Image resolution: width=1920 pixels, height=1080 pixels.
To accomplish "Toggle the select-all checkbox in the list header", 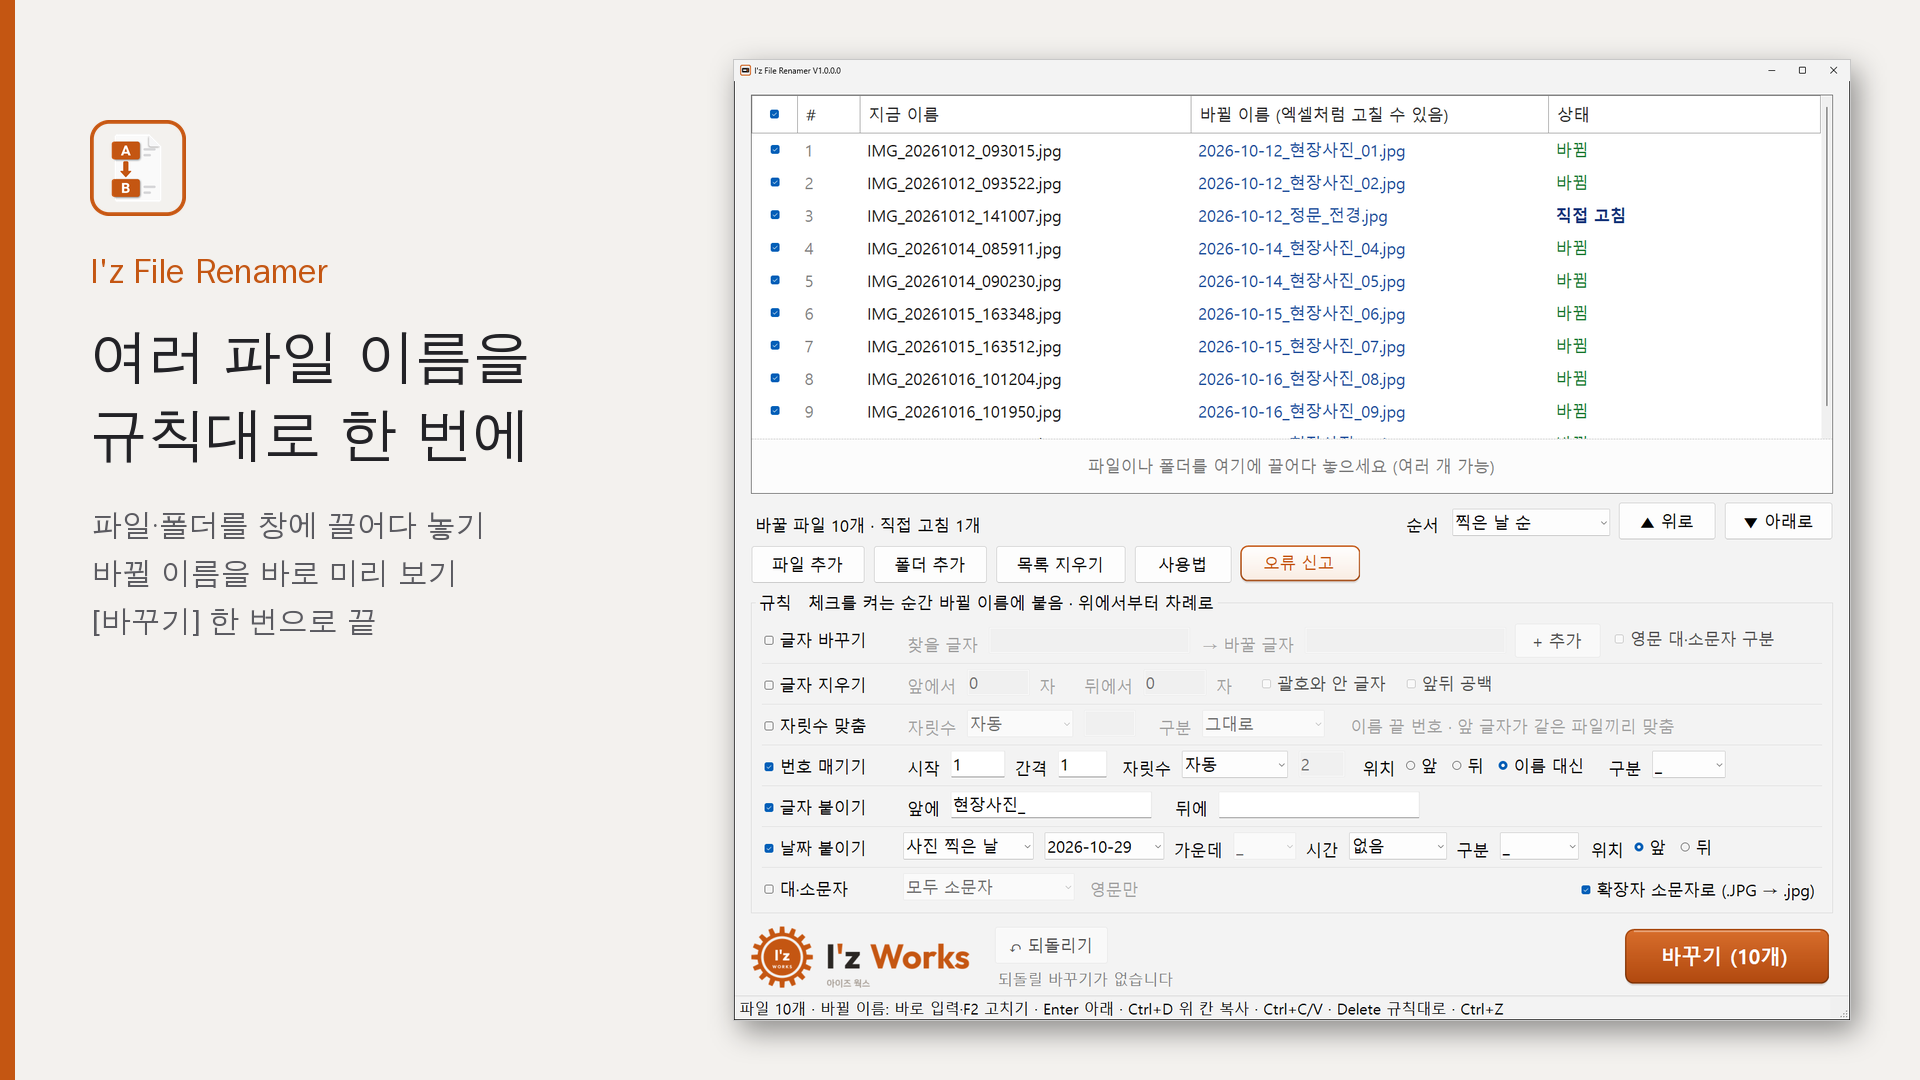I will (775, 114).
